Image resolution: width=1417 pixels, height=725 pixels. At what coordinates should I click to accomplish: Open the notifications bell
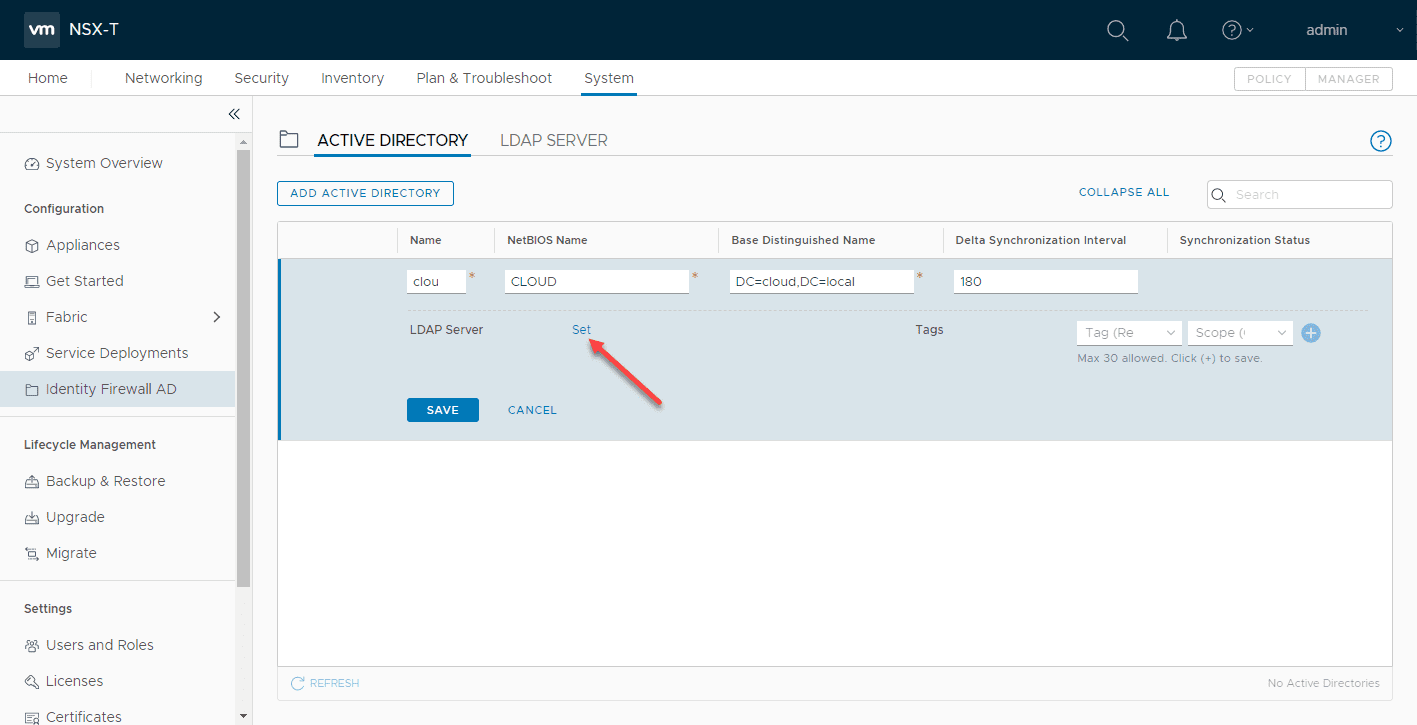point(1176,30)
